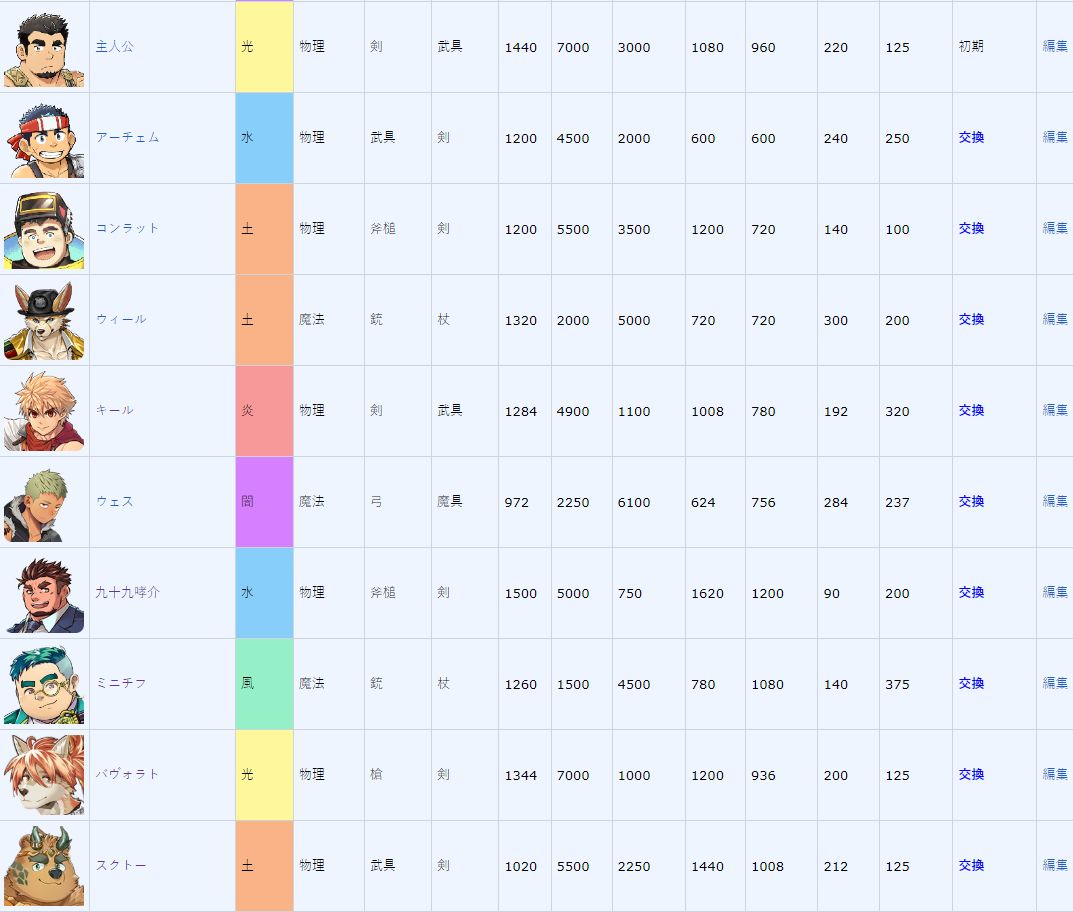
Task: Click the アーチェム character portrait
Action: pyautogui.click(x=44, y=138)
